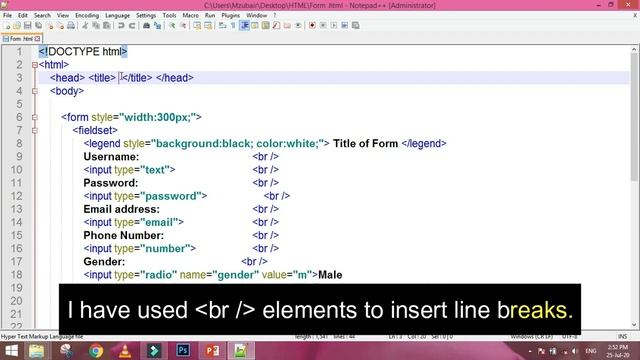Click Save Recorded Macro icon

tap(356, 25)
